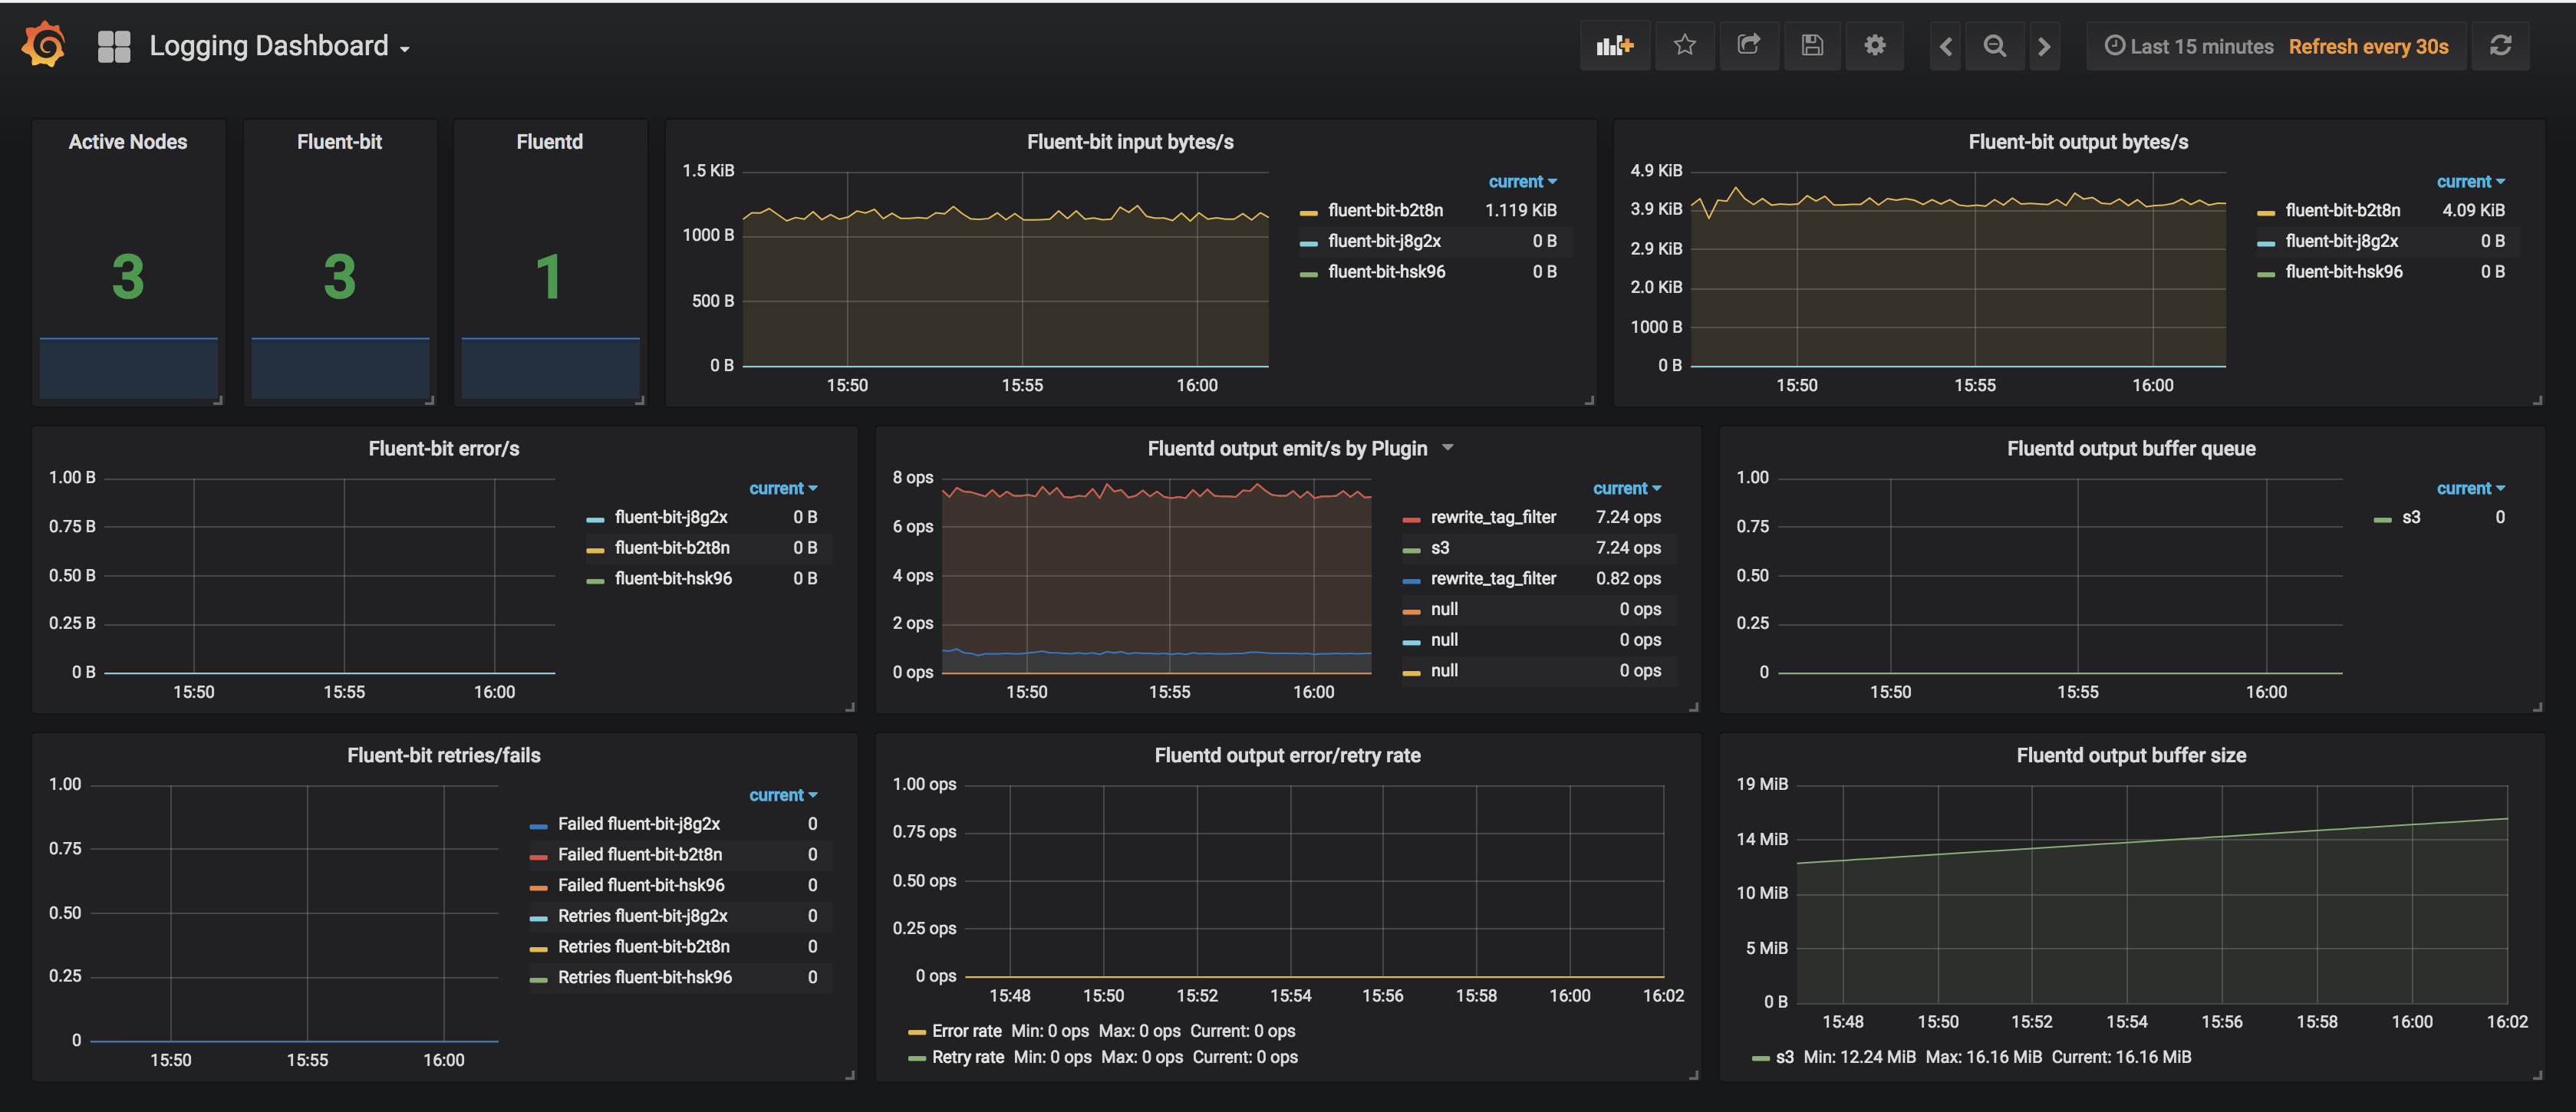Click Refresh every 30s interval text
Image resolution: width=2576 pixels, height=1112 pixels.
point(2368,46)
